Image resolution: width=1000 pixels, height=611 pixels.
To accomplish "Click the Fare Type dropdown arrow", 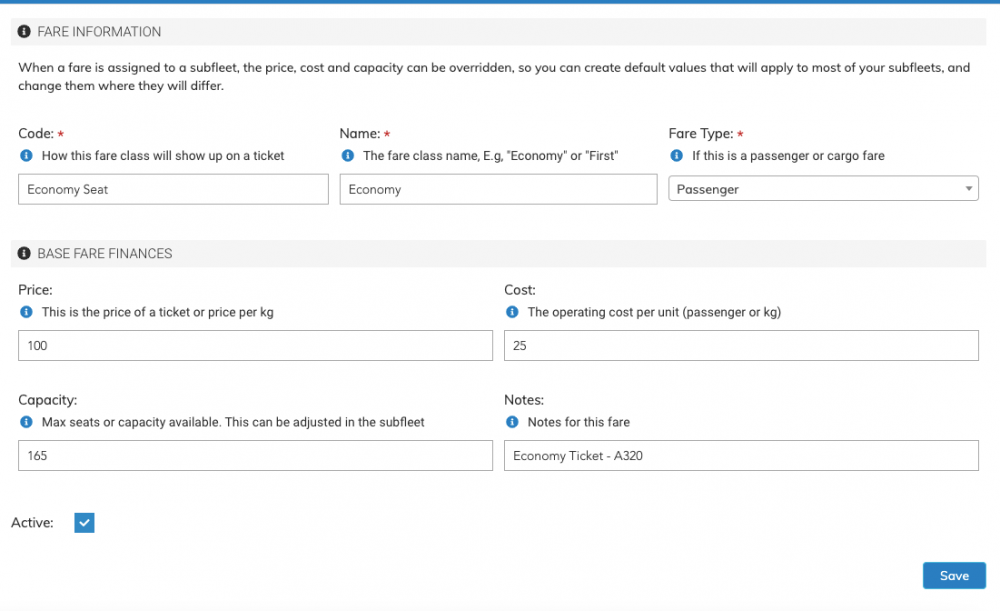I will (968, 189).
